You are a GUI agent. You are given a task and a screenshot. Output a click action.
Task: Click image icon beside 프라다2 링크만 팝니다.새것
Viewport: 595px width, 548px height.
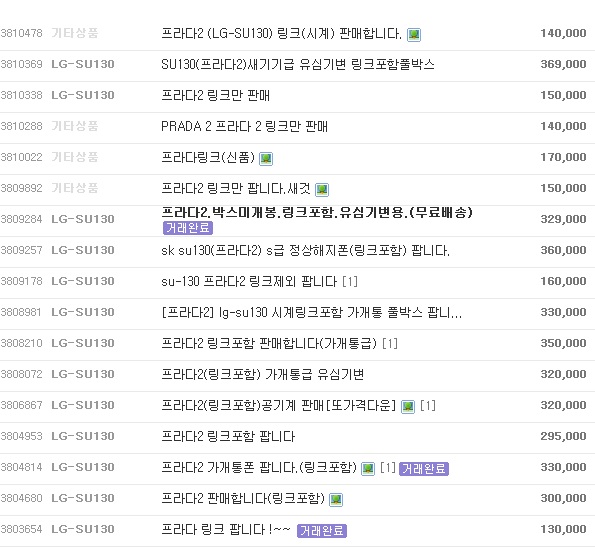pyautogui.click(x=322, y=189)
